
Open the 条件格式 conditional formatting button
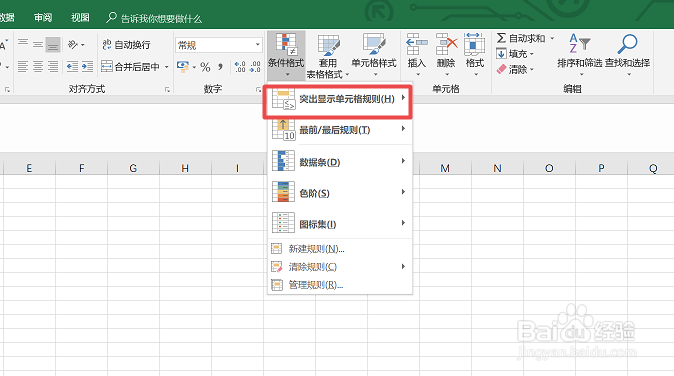pos(286,55)
